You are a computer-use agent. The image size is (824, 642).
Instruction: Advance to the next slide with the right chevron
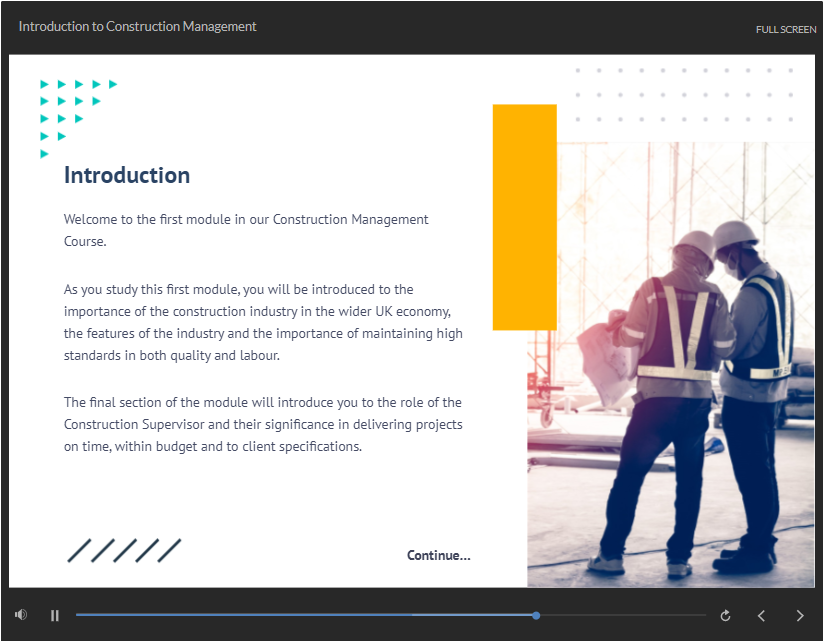(x=799, y=616)
